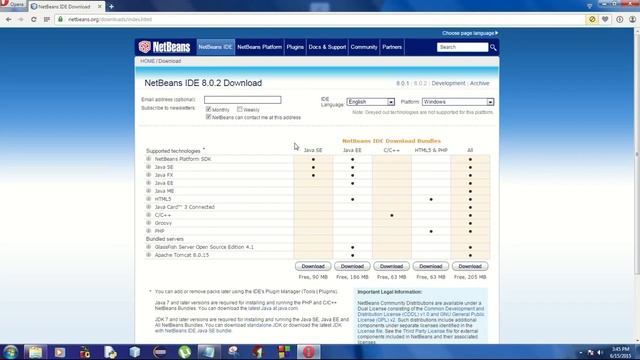Open the oval dark taskbar icon
Image resolution: width=640 pixels, height=360 pixels.
coord(160,352)
